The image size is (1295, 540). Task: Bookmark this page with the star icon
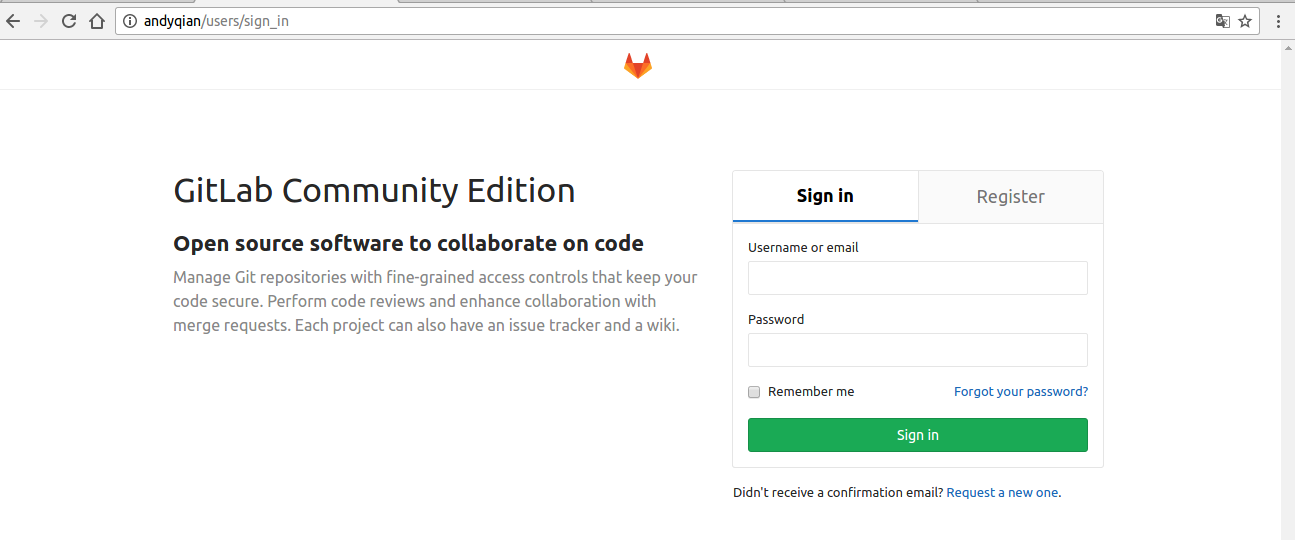coord(1245,21)
